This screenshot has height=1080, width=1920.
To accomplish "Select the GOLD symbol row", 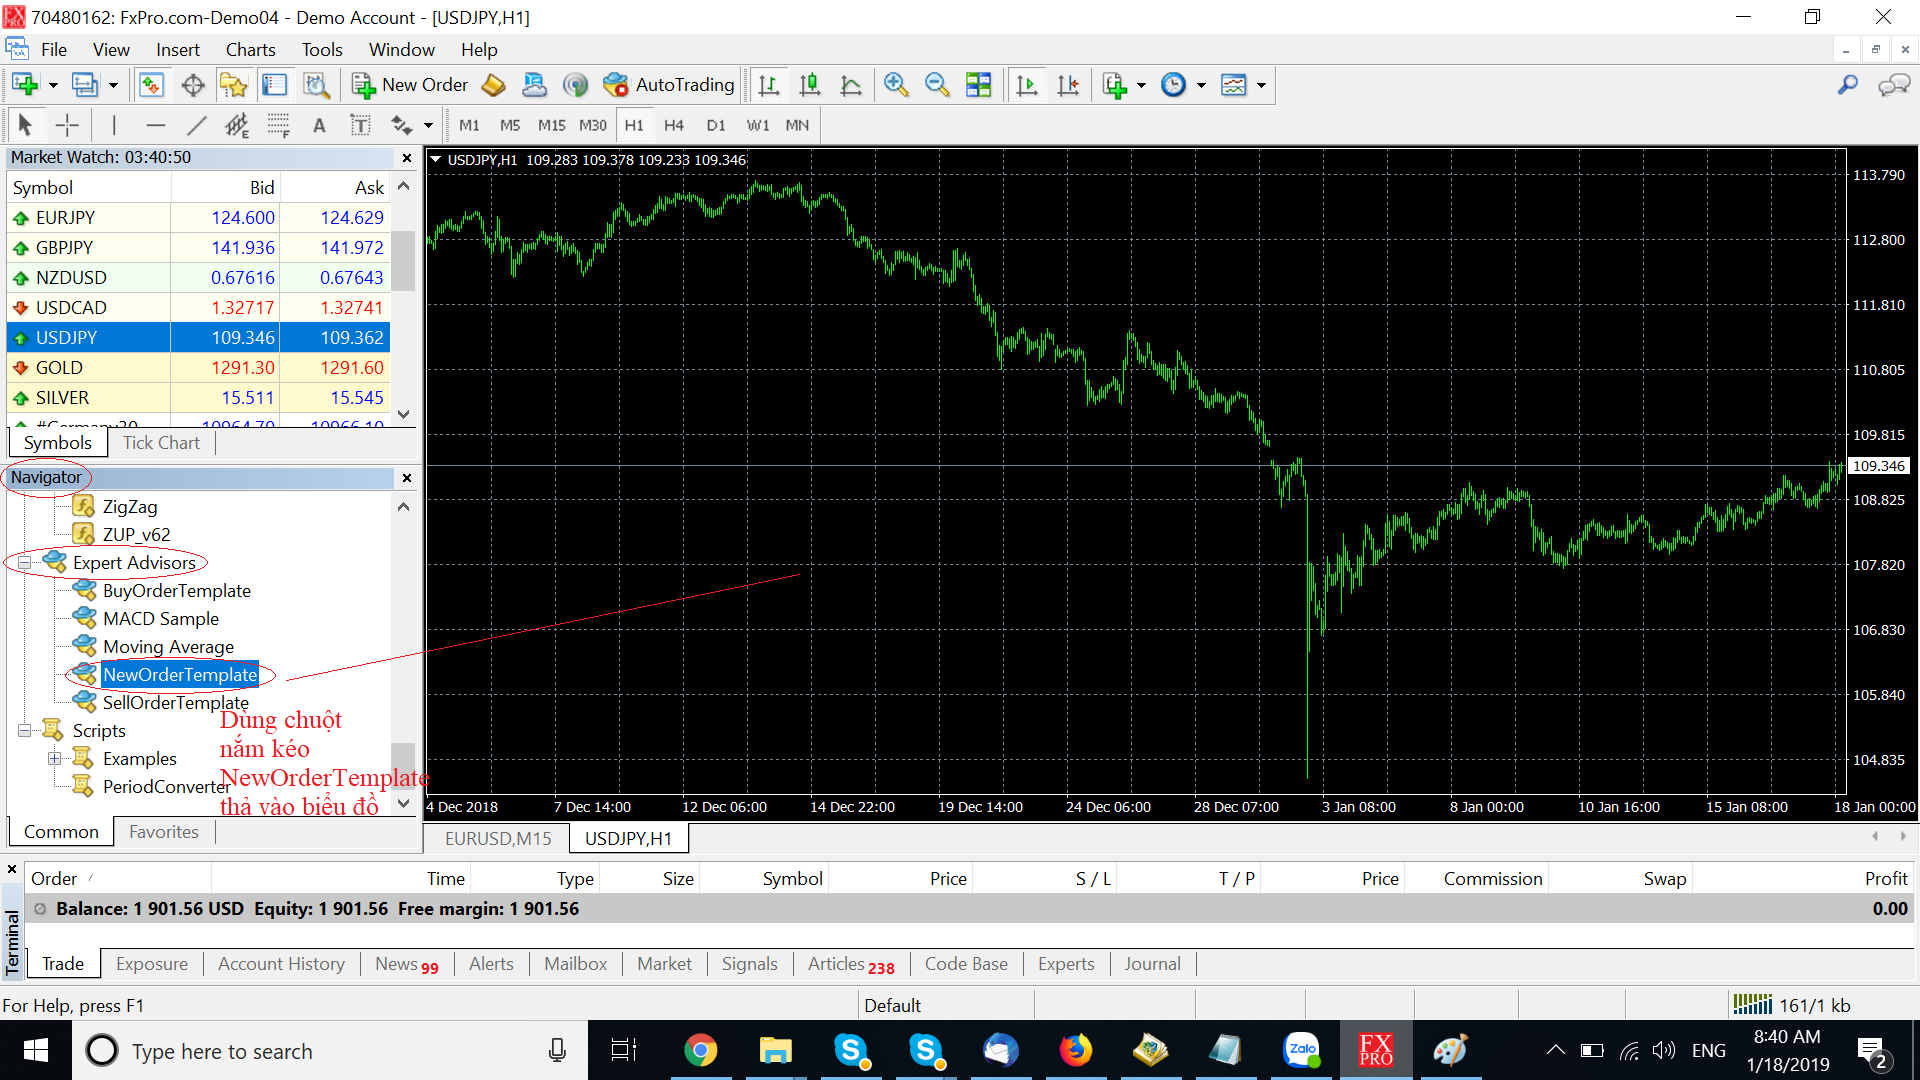I will pyautogui.click(x=60, y=368).
